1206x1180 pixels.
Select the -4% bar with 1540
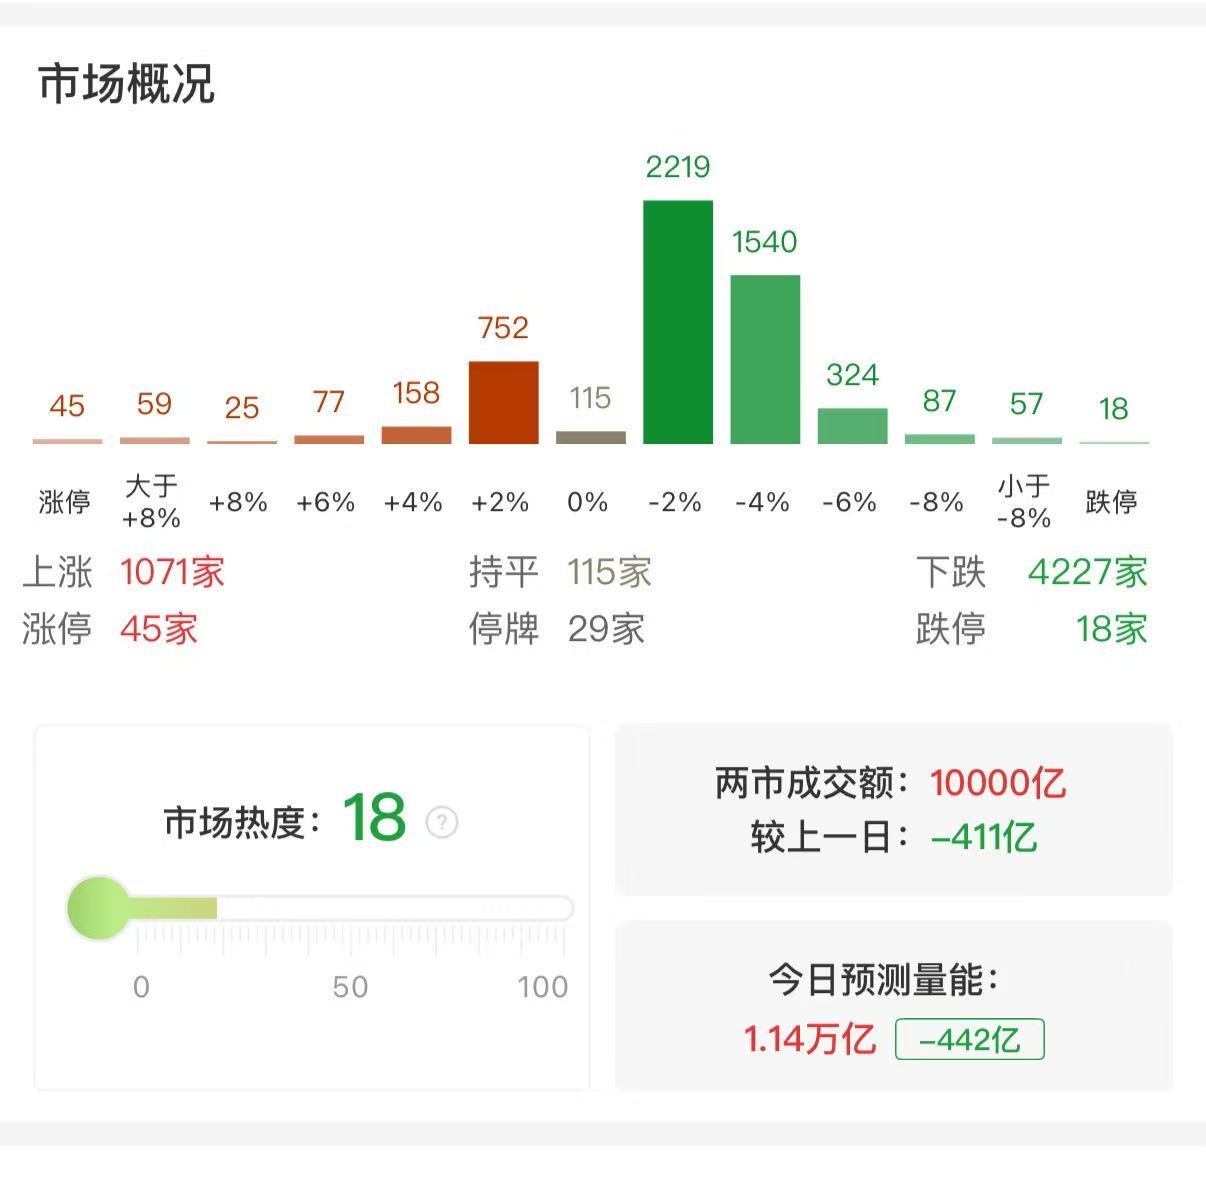[765, 359]
